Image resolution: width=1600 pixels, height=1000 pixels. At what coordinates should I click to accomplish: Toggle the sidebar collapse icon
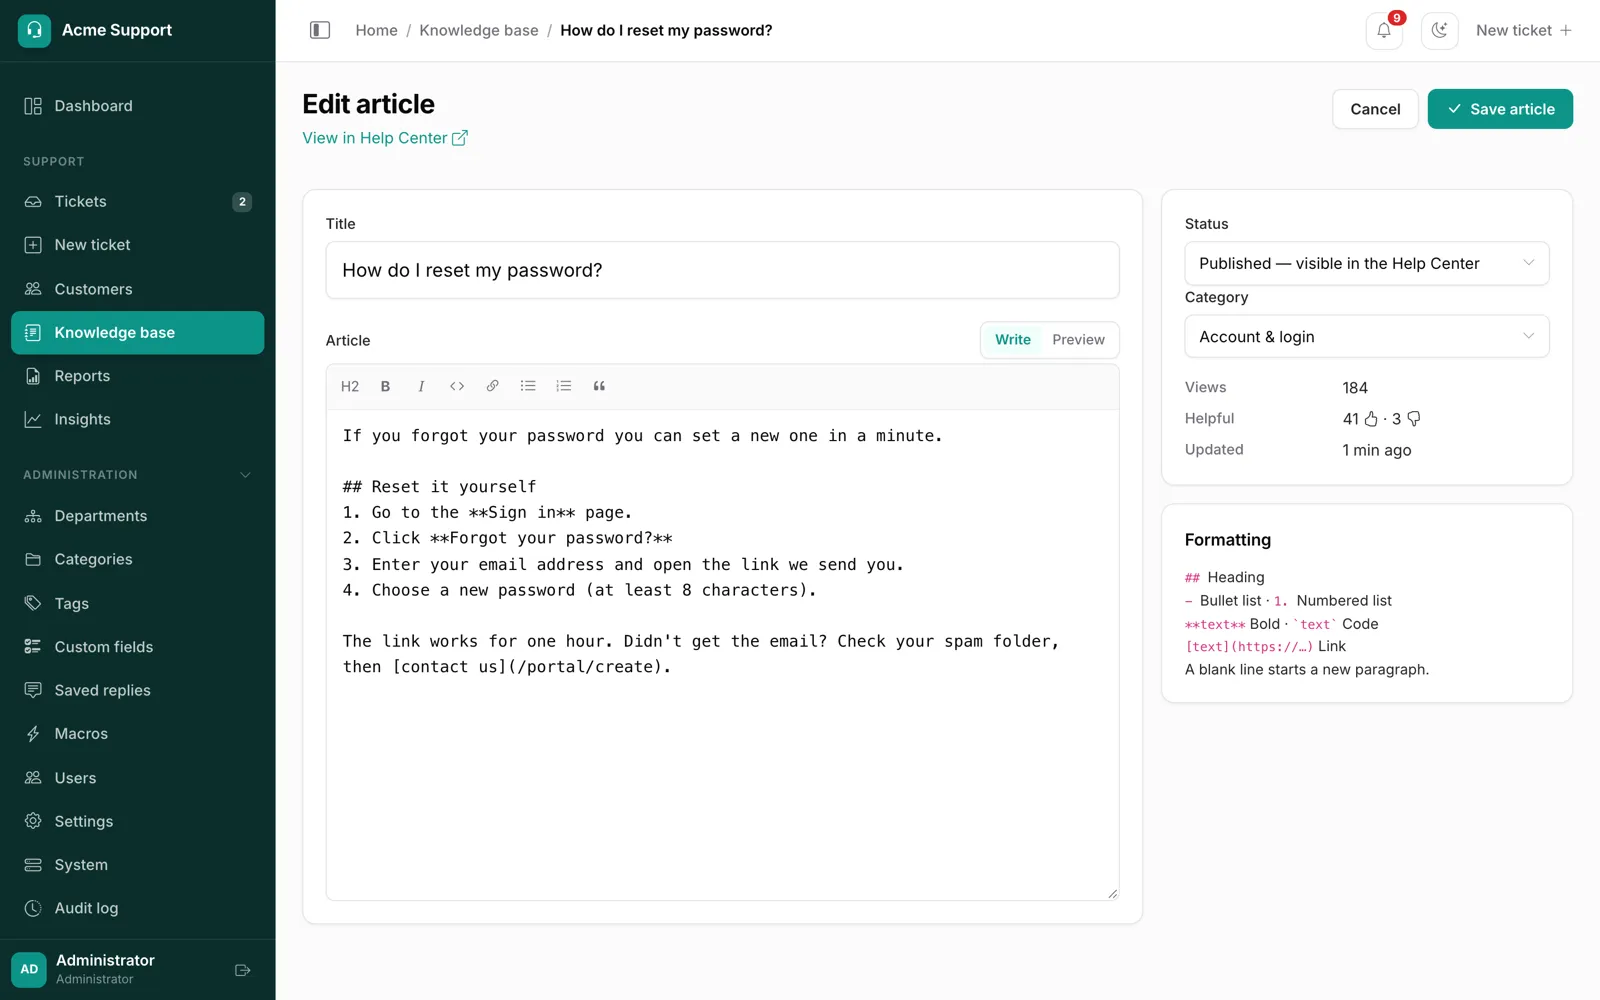point(320,30)
